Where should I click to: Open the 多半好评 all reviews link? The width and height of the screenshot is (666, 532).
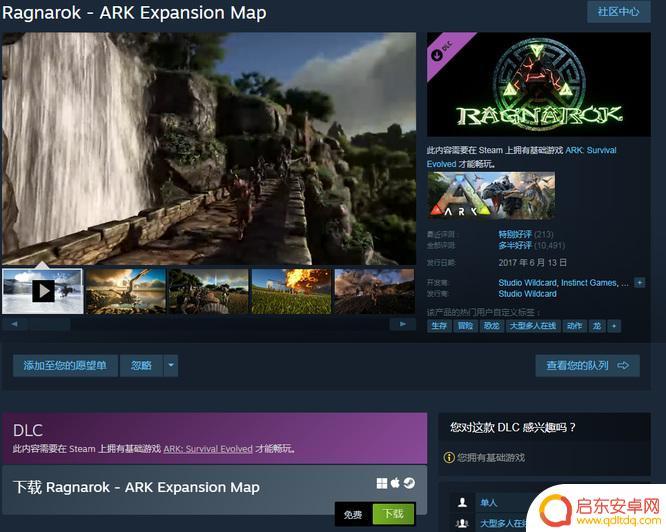[515, 245]
